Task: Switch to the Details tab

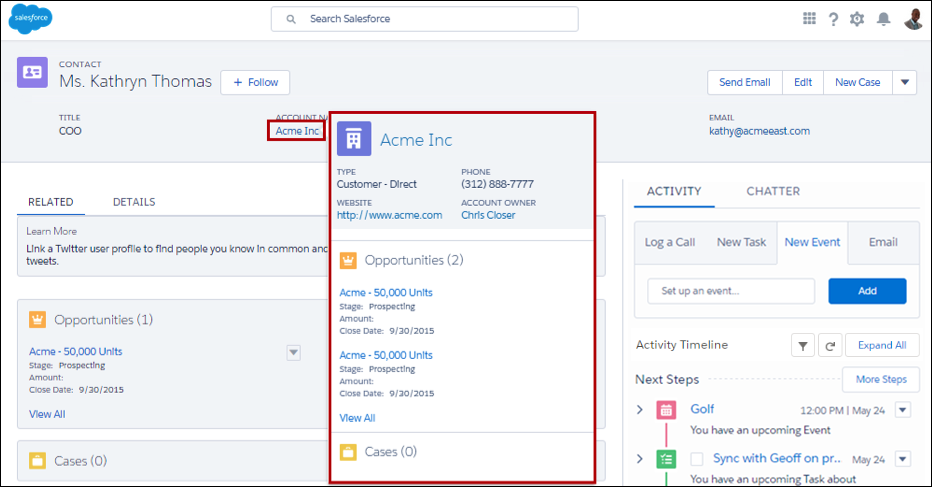Action: (134, 202)
